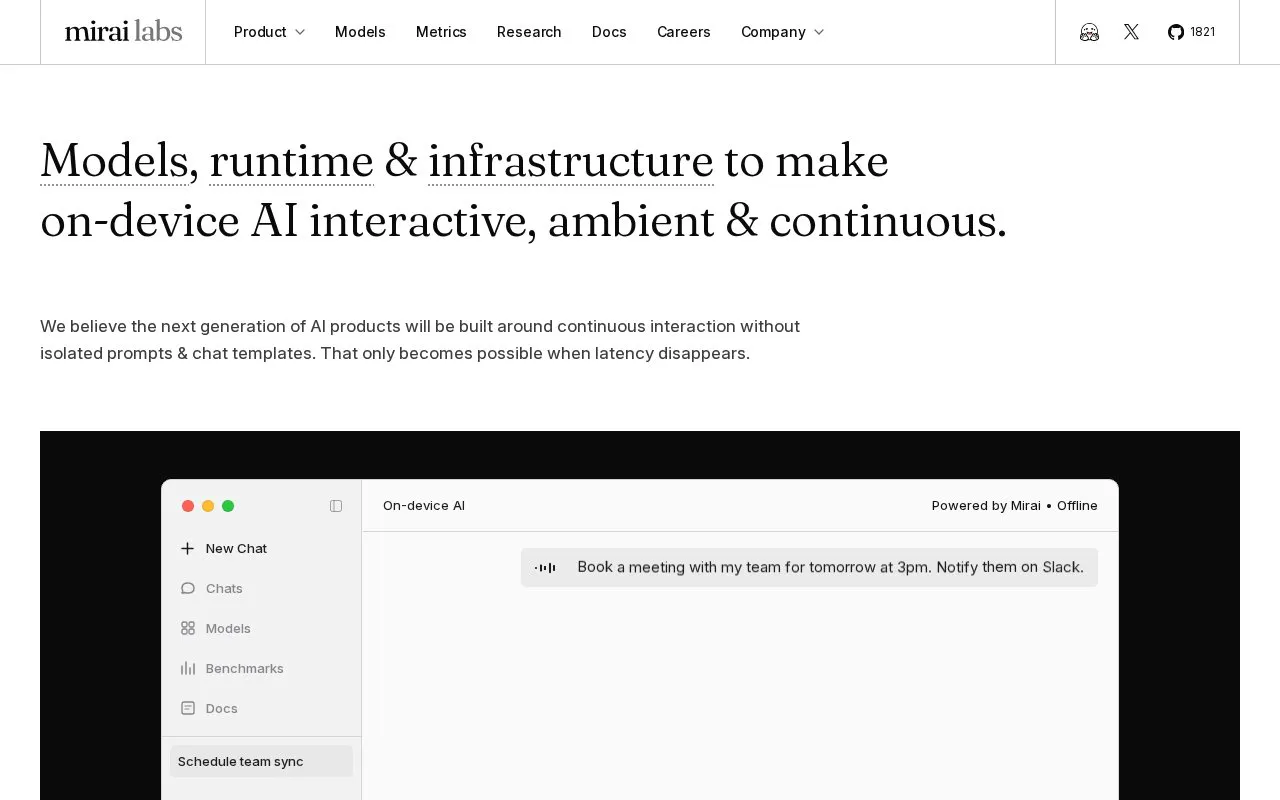Expand the Company dropdown menu
The width and height of the screenshot is (1280, 800).
coord(782,32)
